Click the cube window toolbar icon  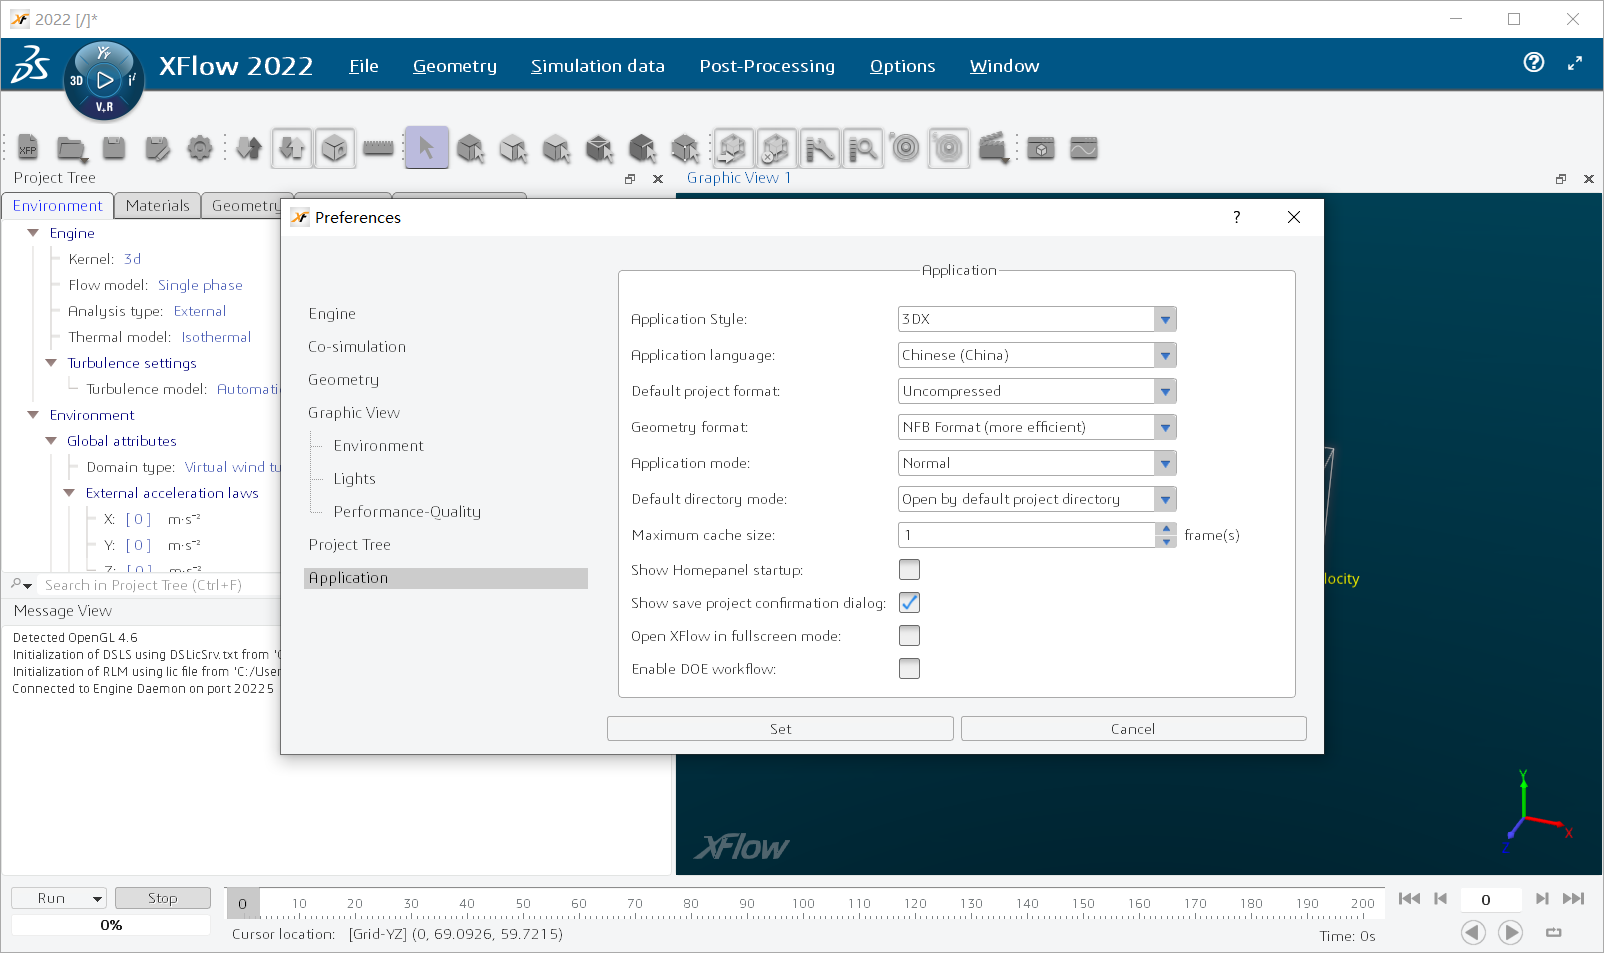click(1041, 148)
